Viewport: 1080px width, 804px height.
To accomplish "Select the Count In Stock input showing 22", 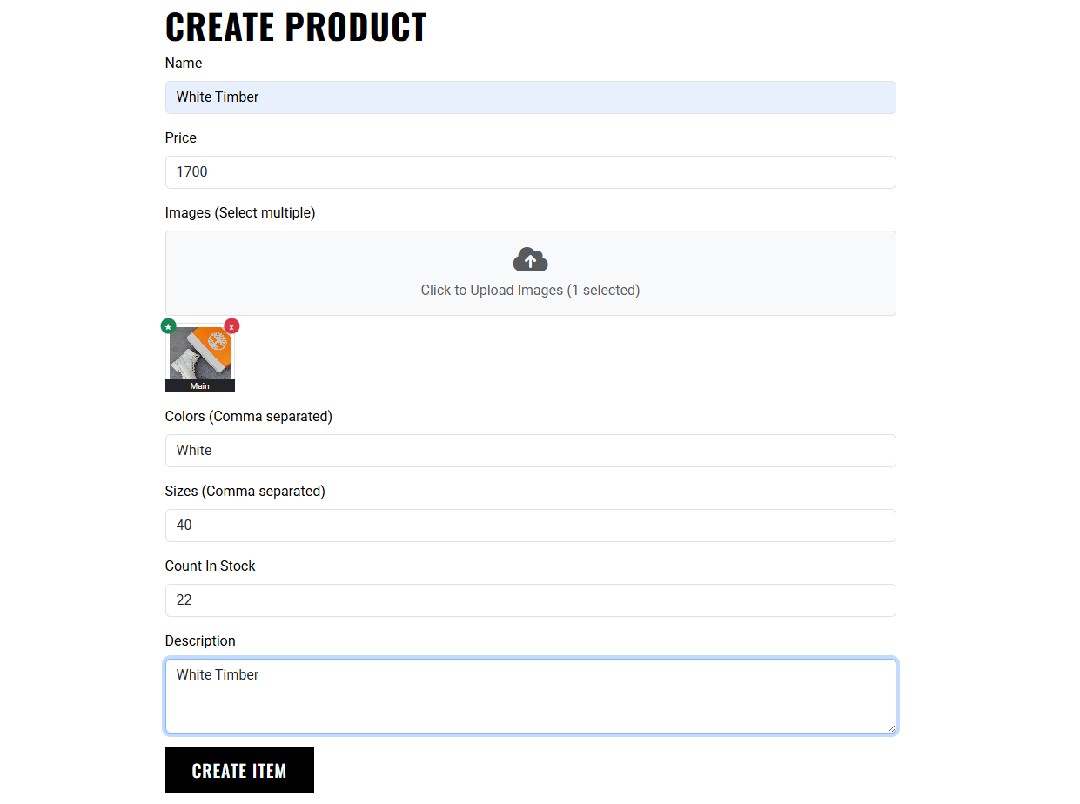I will pyautogui.click(x=529, y=600).
